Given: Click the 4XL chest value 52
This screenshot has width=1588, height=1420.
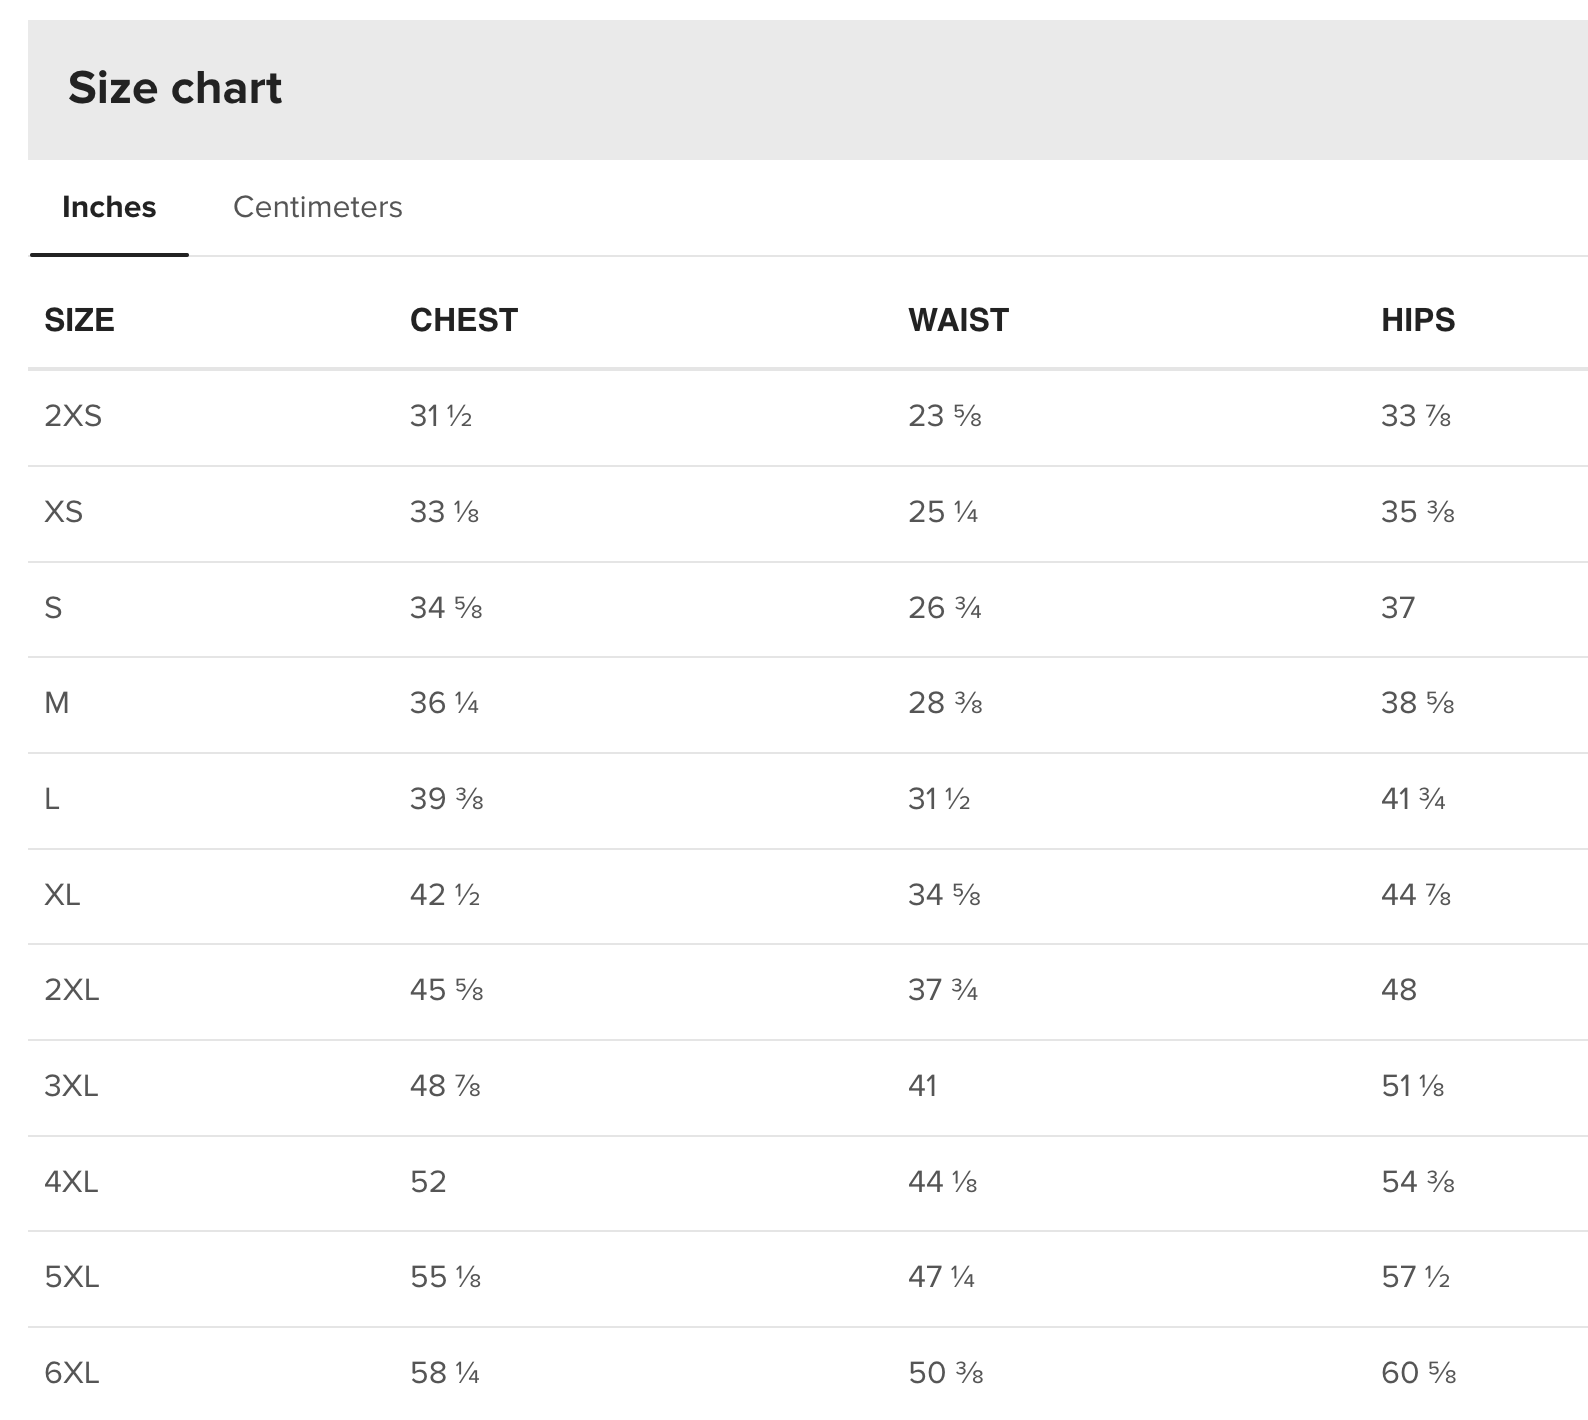Looking at the screenshot, I should (428, 1182).
